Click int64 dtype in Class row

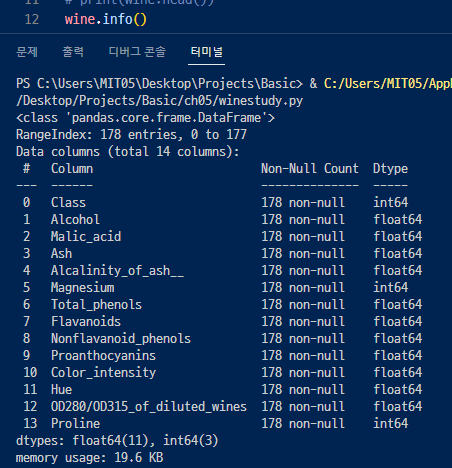point(390,203)
